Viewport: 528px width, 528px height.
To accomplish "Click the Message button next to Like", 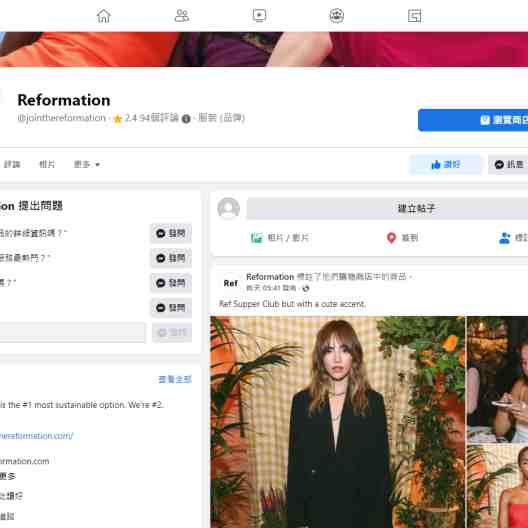I will coord(508,164).
